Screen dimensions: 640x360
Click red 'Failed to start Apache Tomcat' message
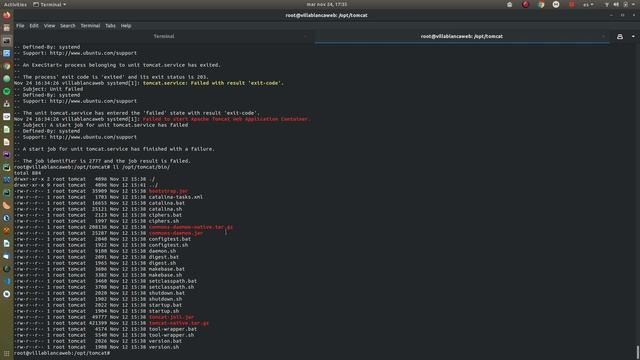pyautogui.click(x=227, y=119)
